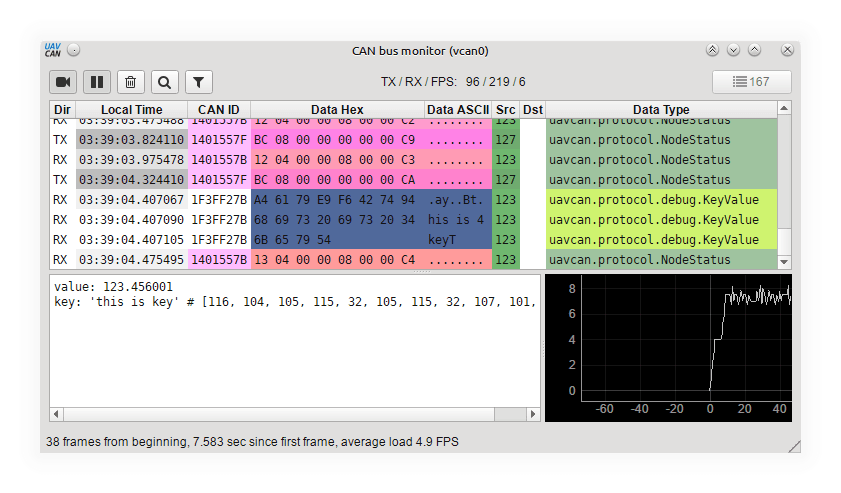
Task: Close the CAN bus monitor window
Action: click(787, 50)
